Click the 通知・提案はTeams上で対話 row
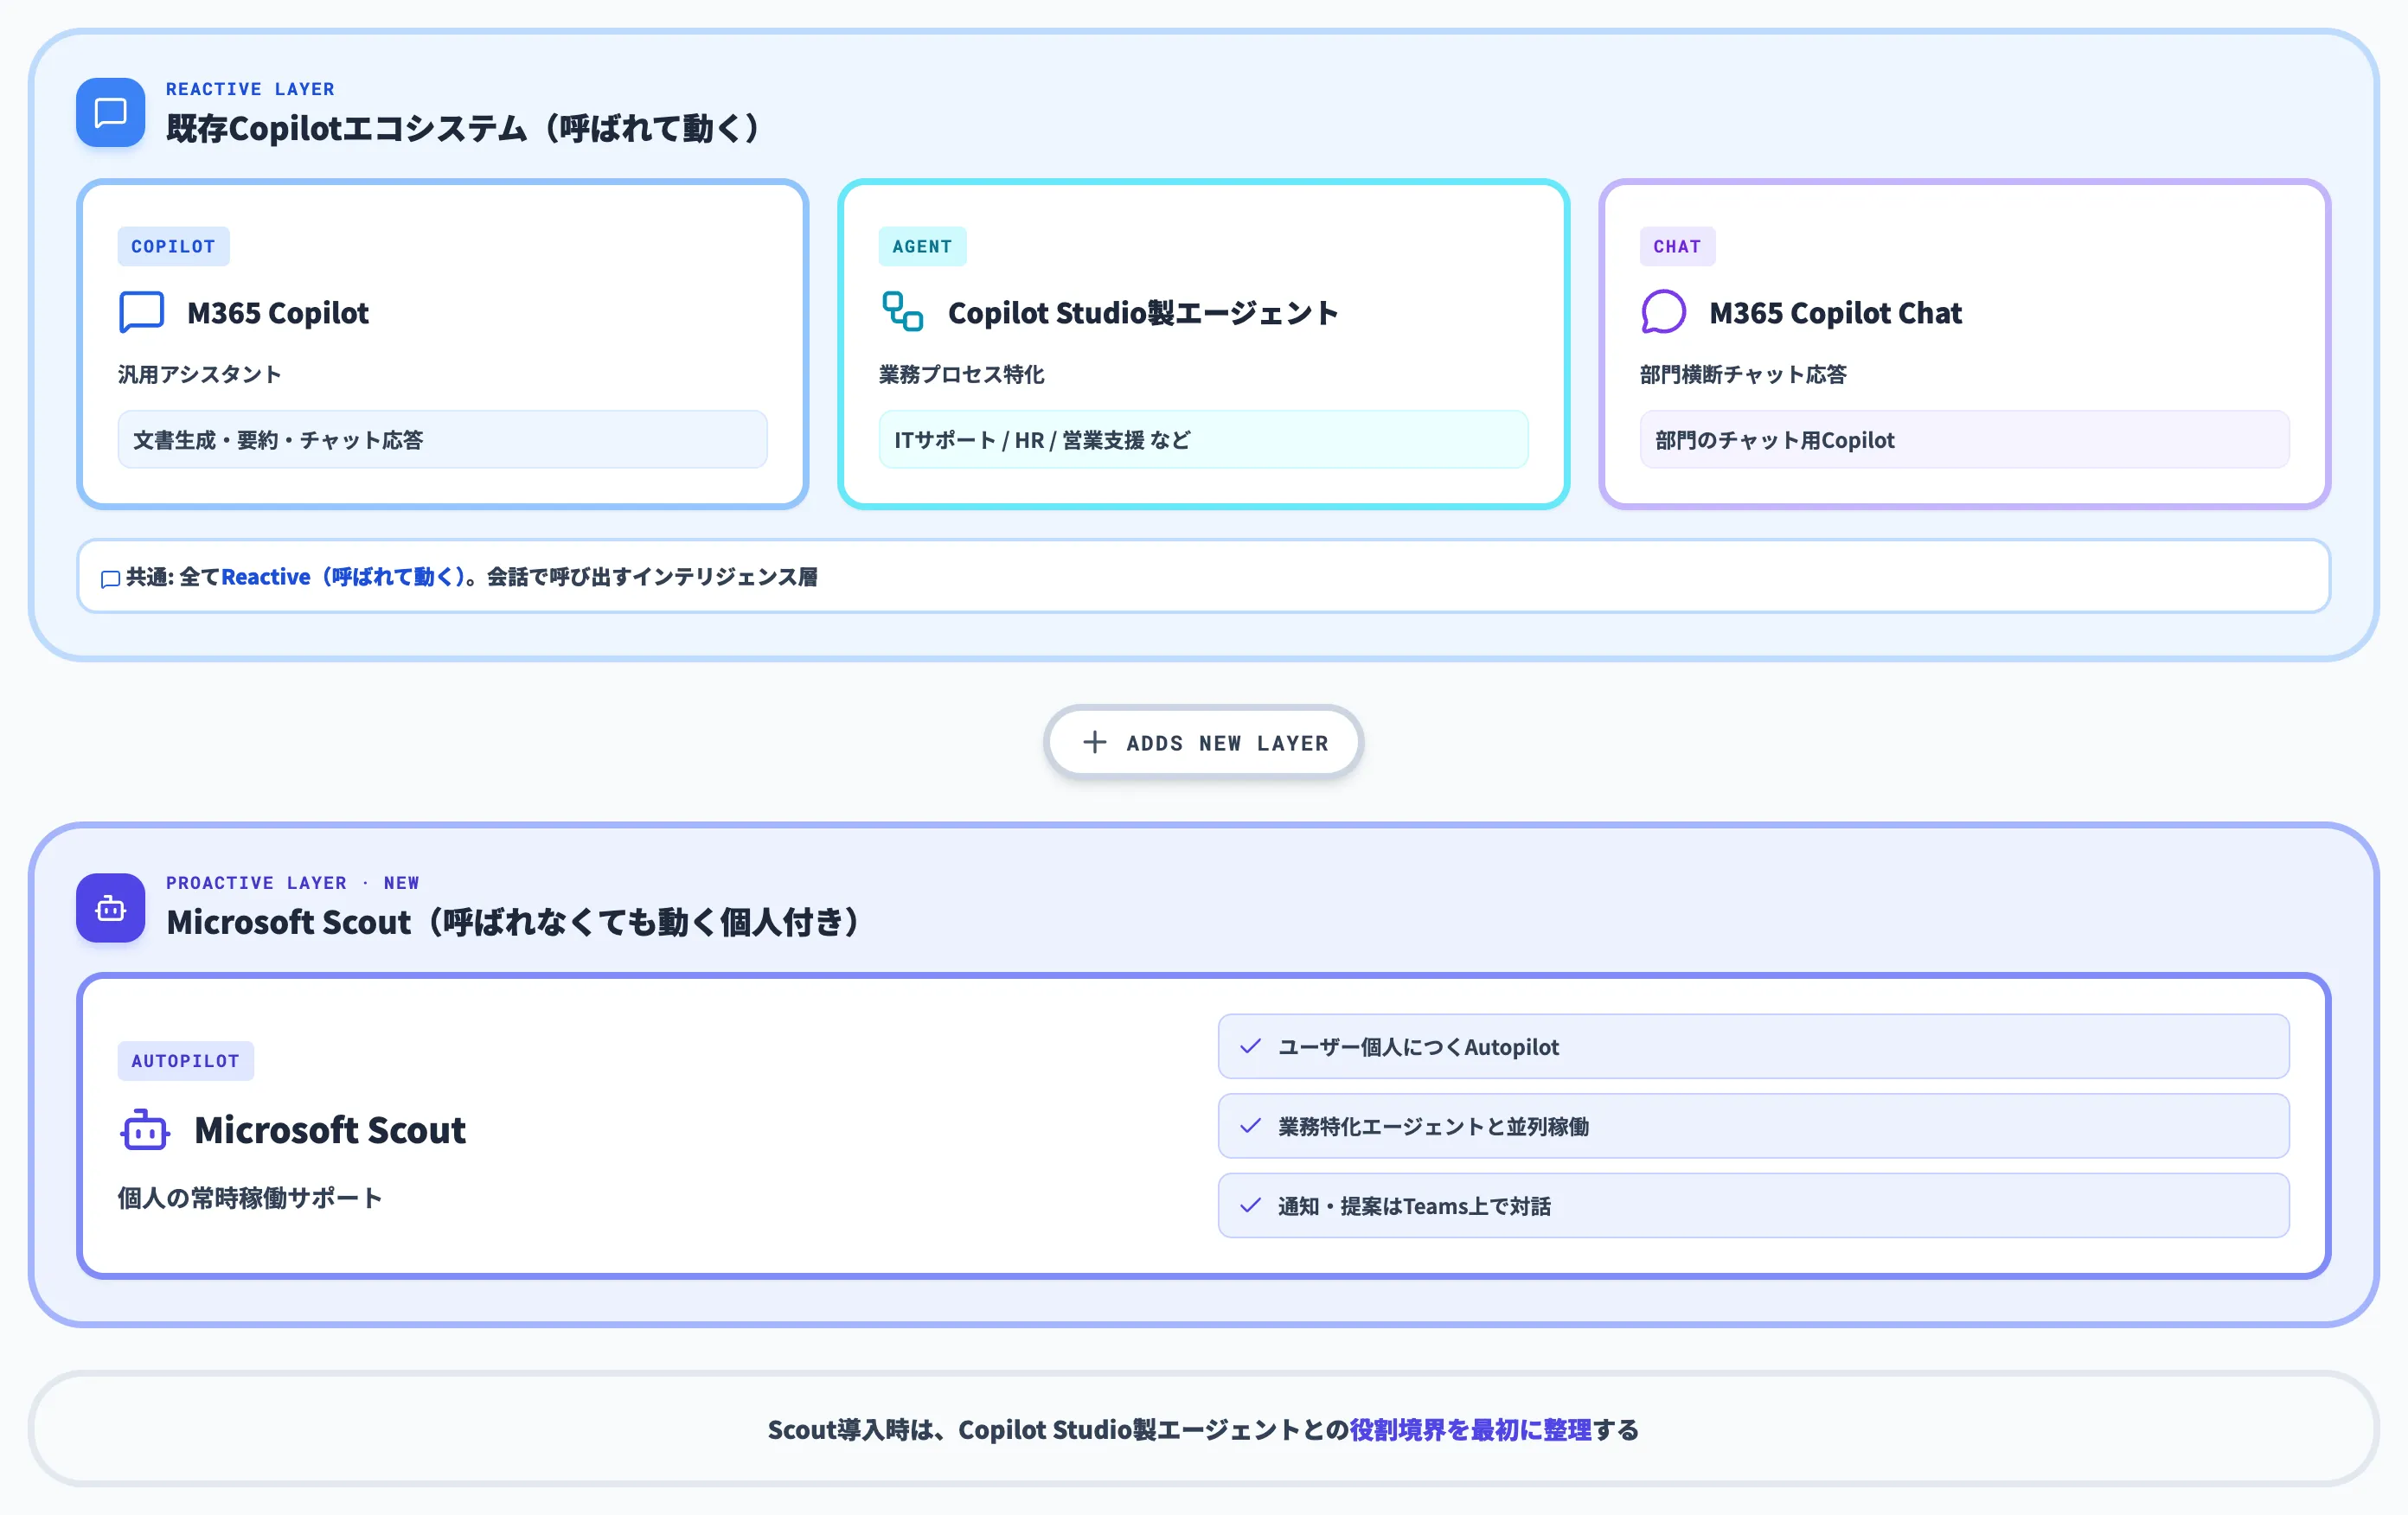 click(x=1753, y=1206)
